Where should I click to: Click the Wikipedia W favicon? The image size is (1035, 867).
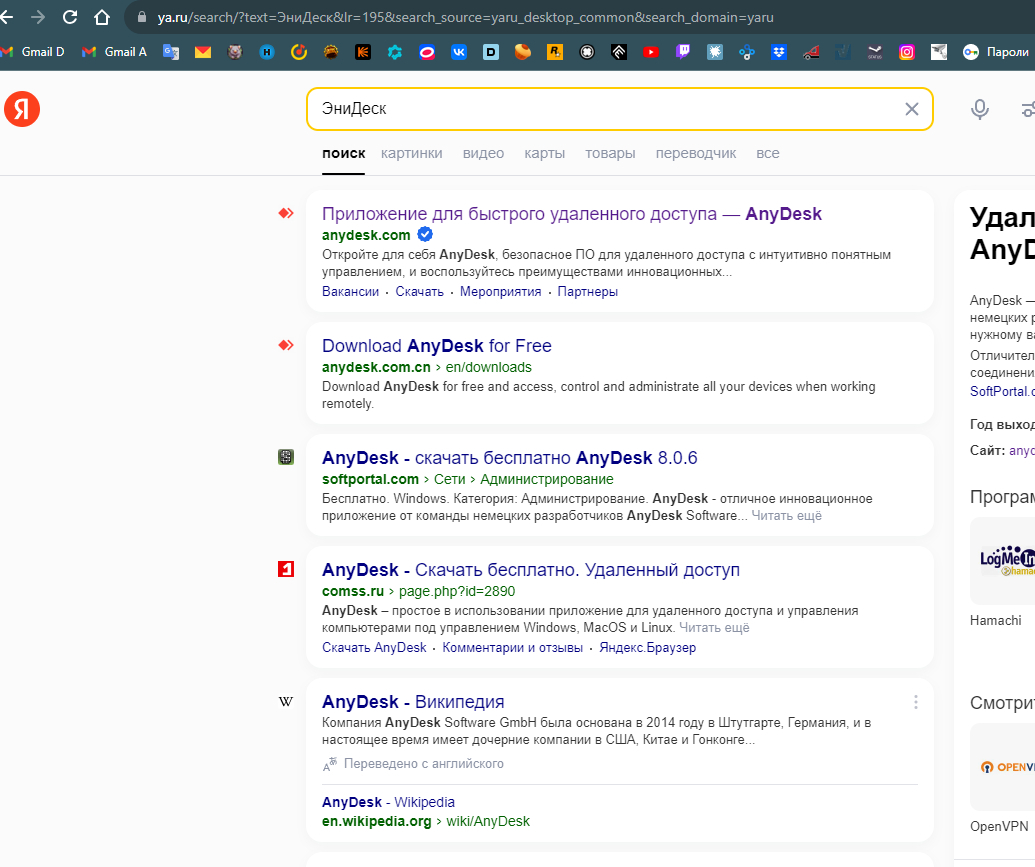click(x=286, y=701)
